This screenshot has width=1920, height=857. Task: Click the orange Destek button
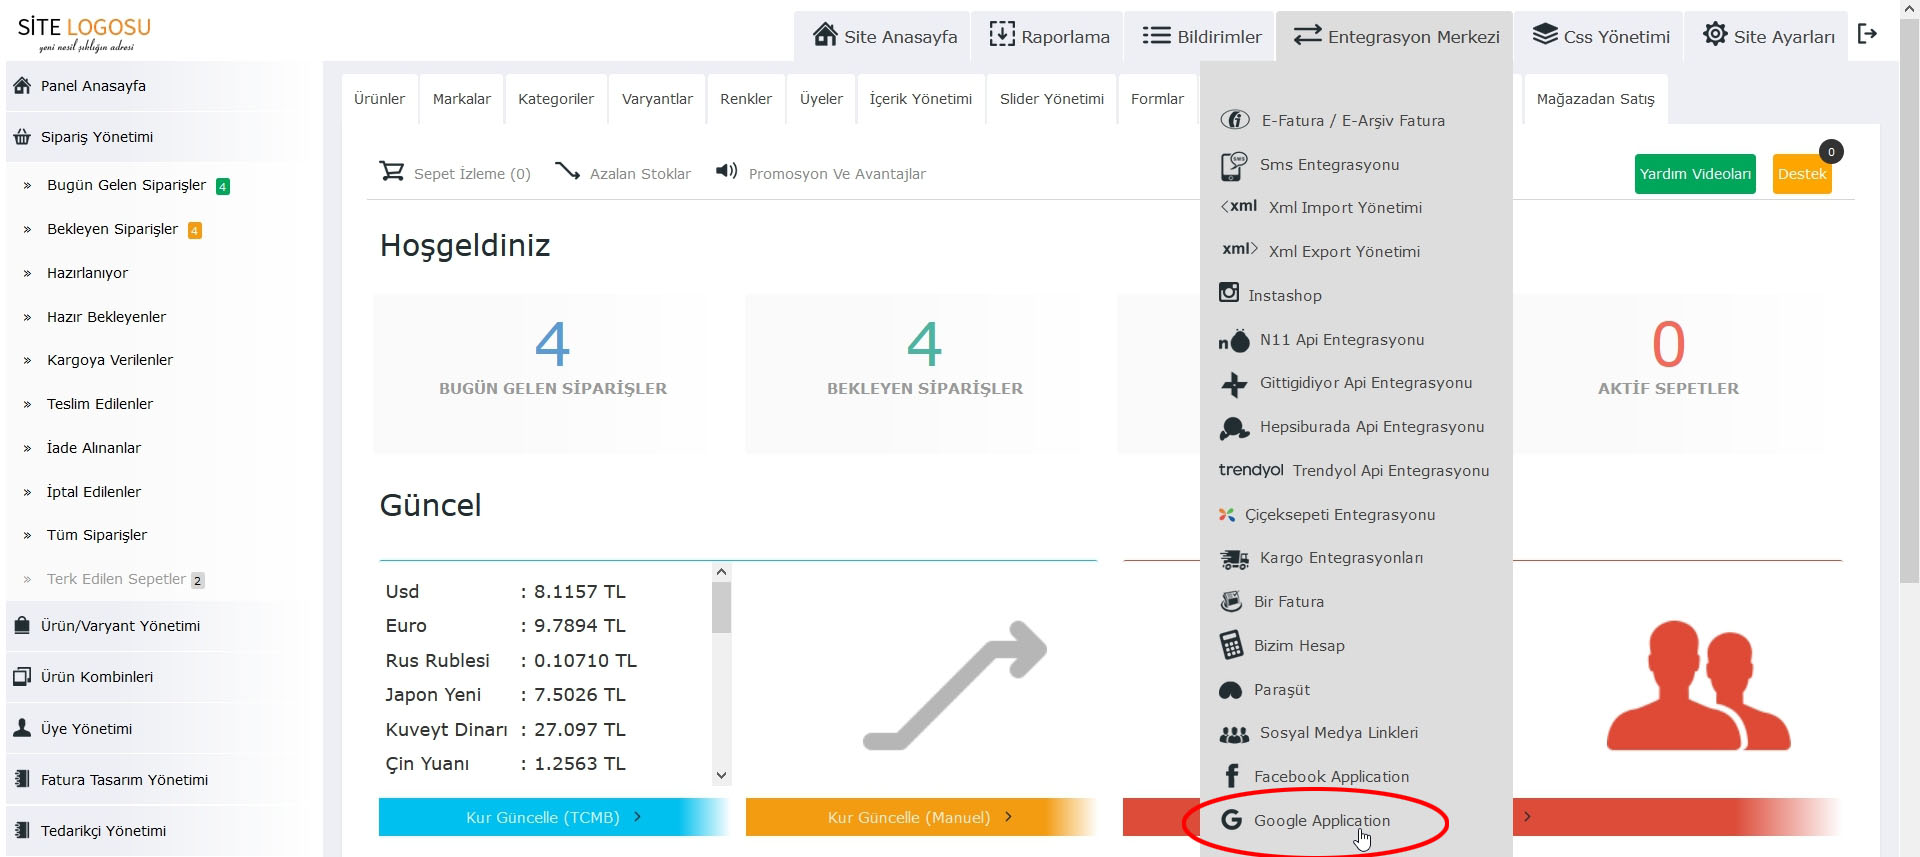[x=1802, y=174]
